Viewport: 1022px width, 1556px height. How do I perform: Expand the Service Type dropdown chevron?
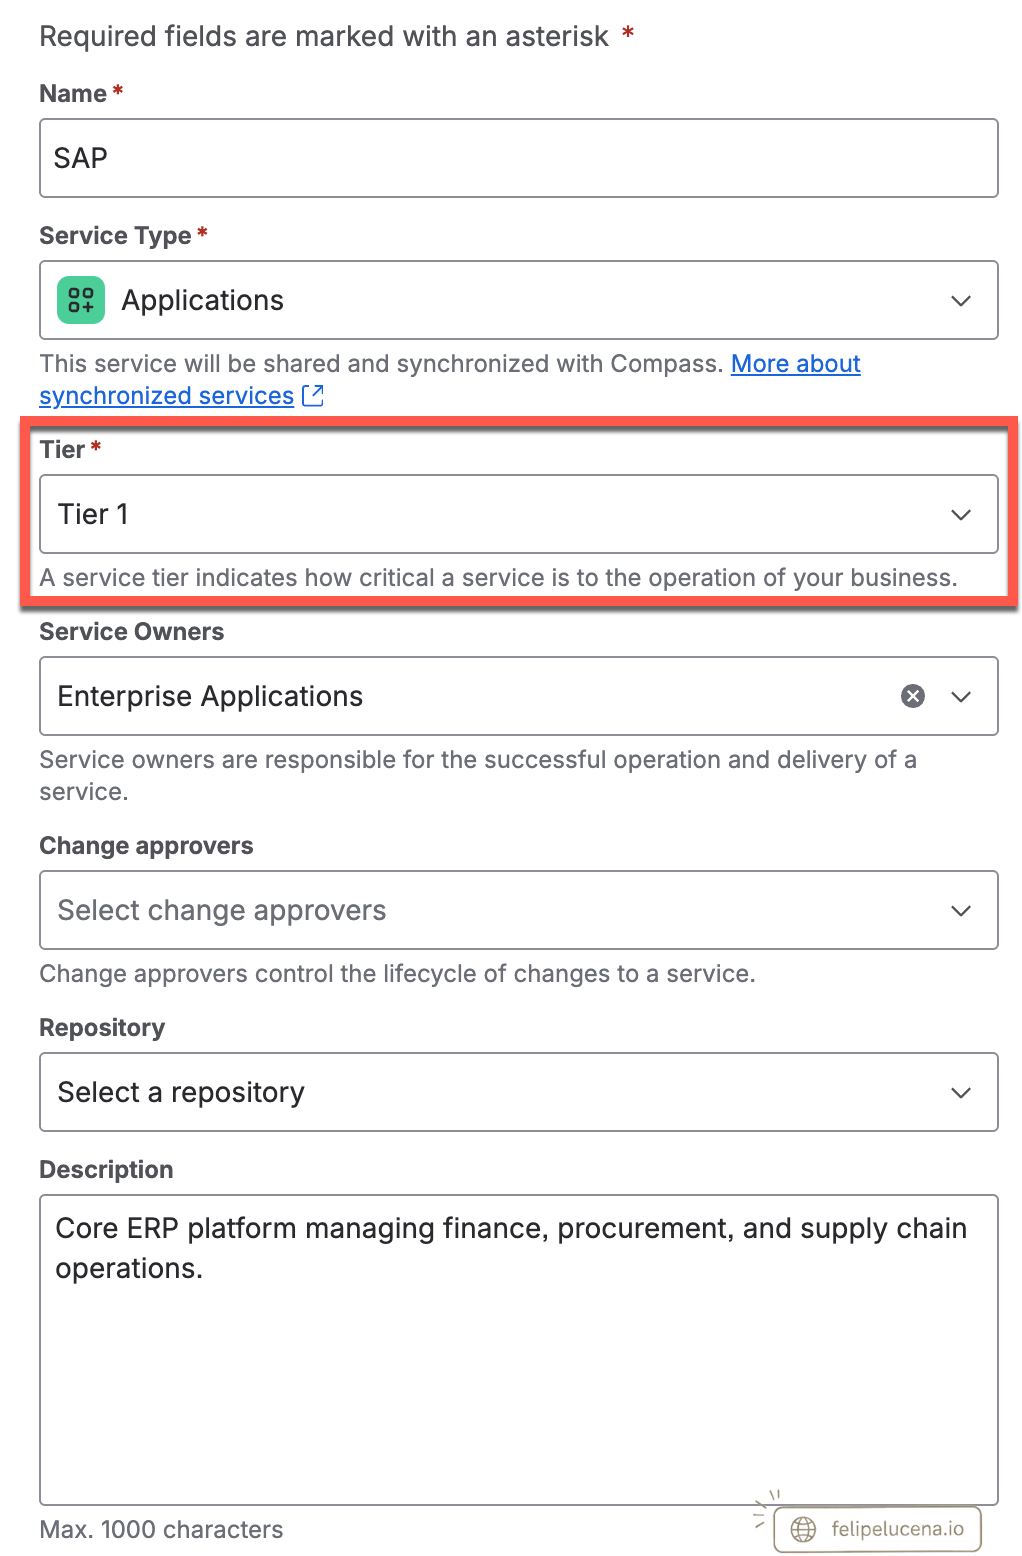tap(961, 301)
